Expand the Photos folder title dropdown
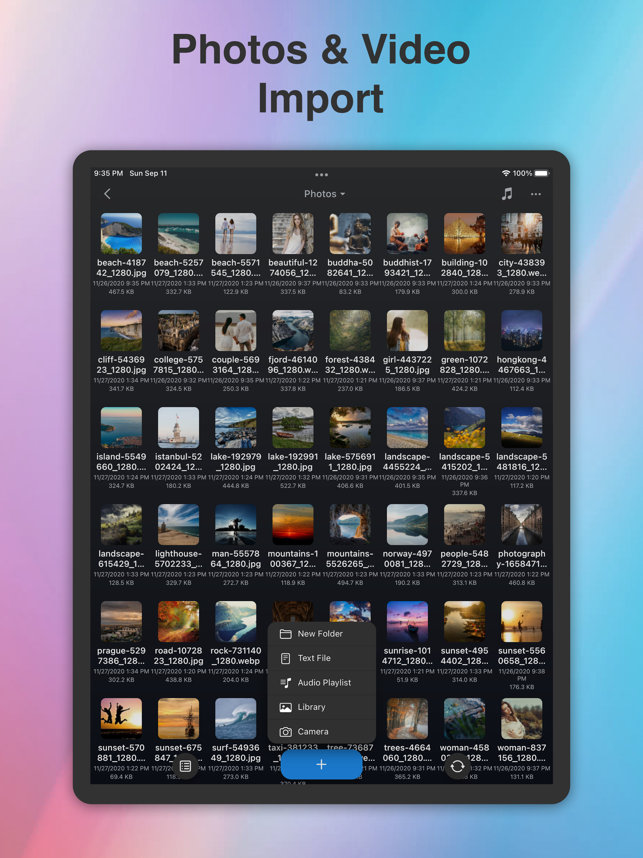The width and height of the screenshot is (643, 858). point(324,194)
